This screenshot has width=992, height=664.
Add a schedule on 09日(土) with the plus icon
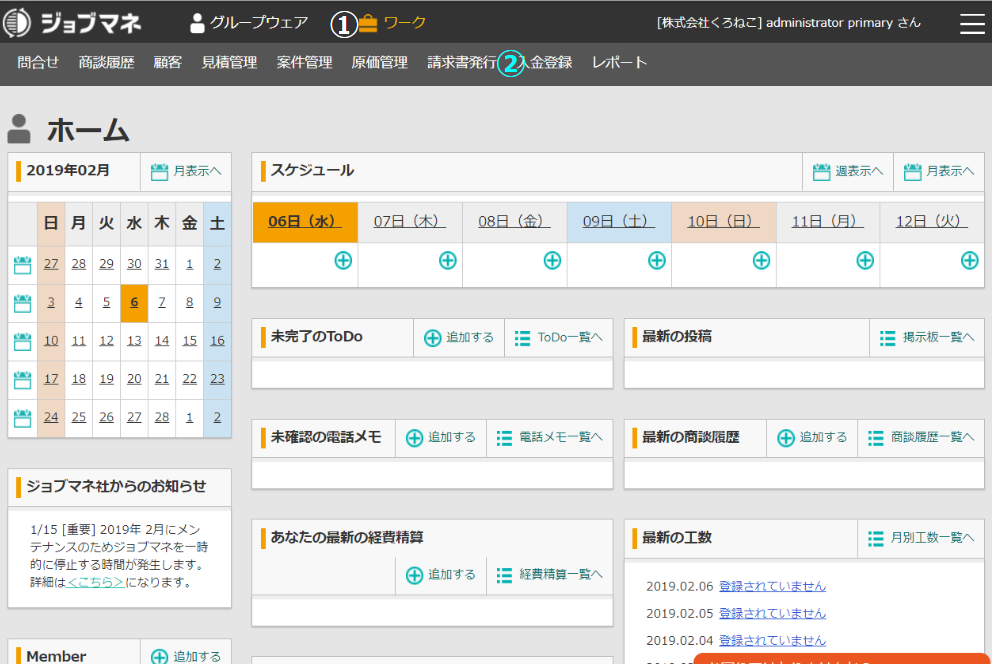[657, 260]
